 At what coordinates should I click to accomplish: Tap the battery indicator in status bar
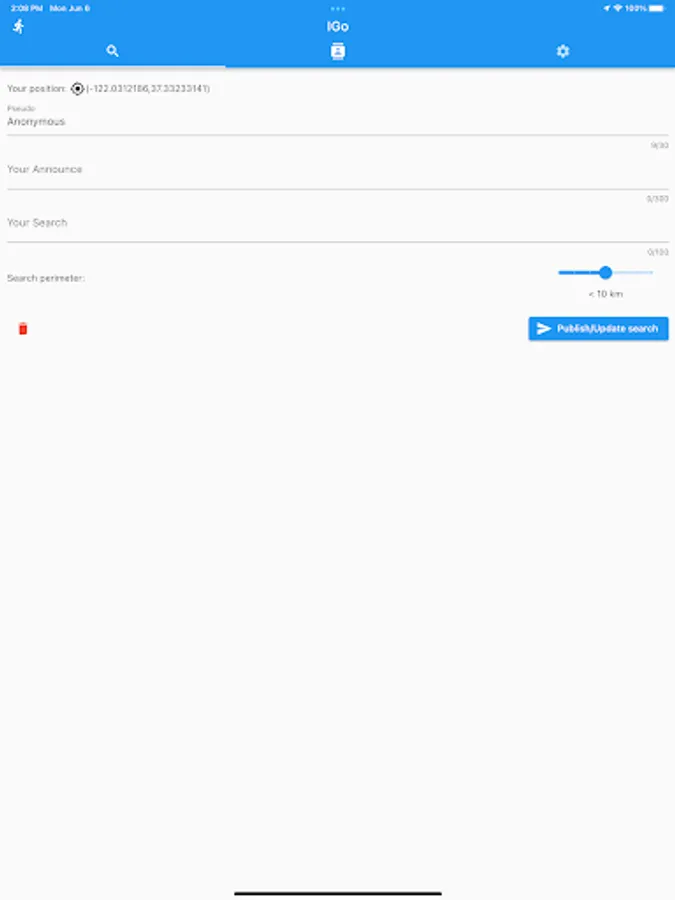click(657, 8)
